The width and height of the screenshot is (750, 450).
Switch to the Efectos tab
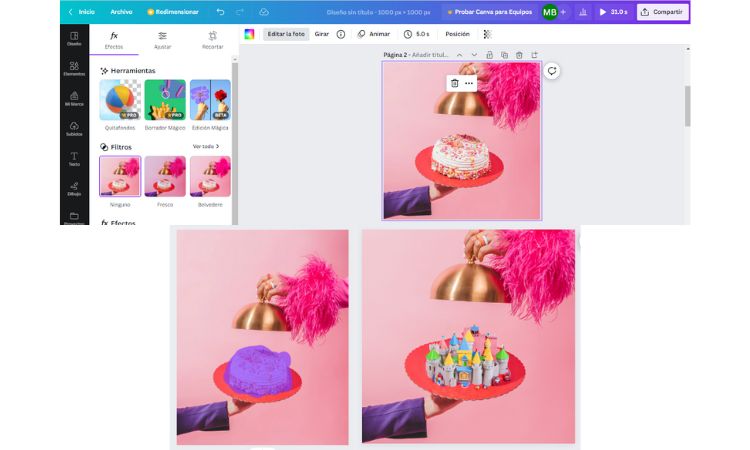click(x=114, y=40)
